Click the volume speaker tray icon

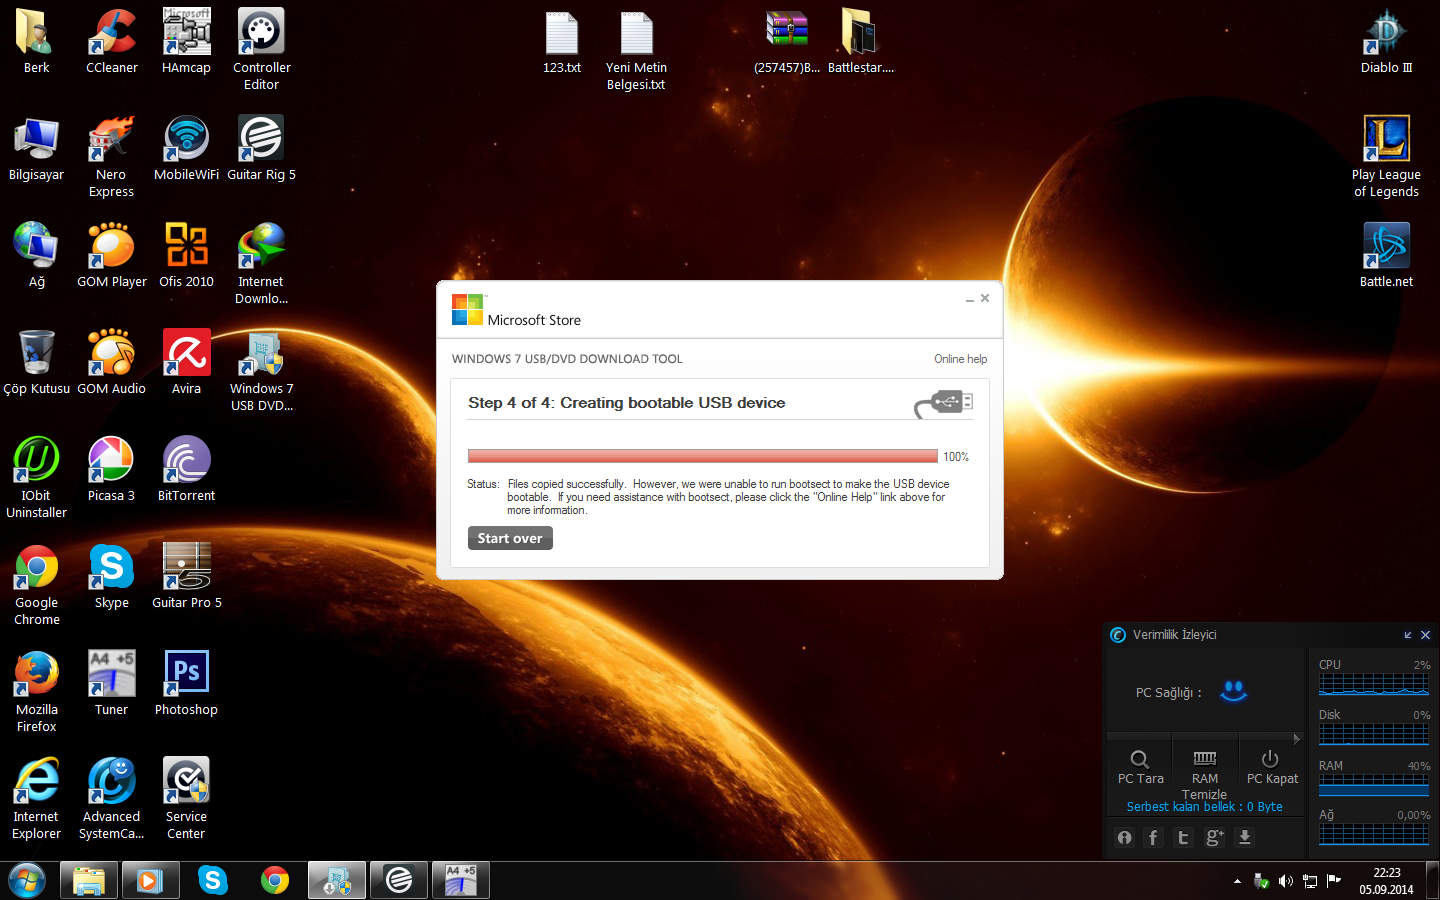[x=1286, y=881]
